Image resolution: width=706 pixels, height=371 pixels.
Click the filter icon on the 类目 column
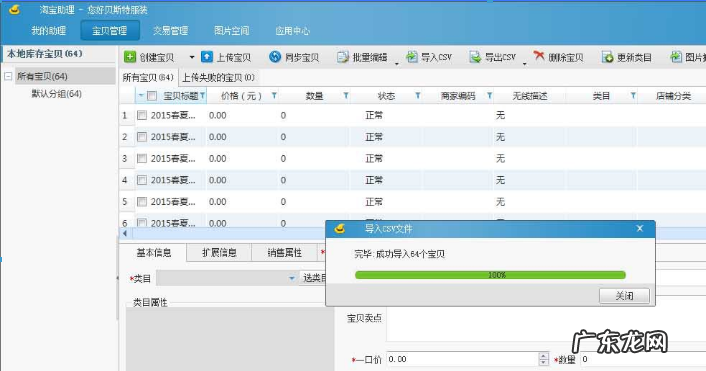coord(633,95)
